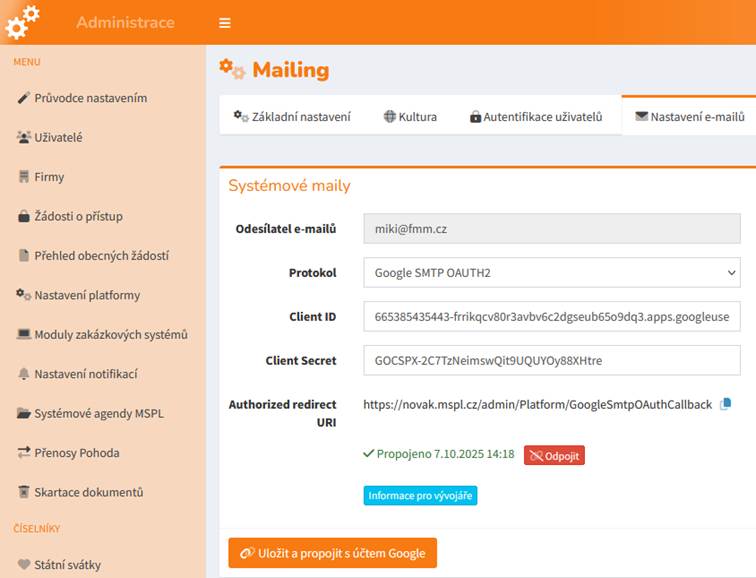756x578 pixels.
Task: Click the envelope icon on Nastavení e-mailů tab
Action: [641, 116]
